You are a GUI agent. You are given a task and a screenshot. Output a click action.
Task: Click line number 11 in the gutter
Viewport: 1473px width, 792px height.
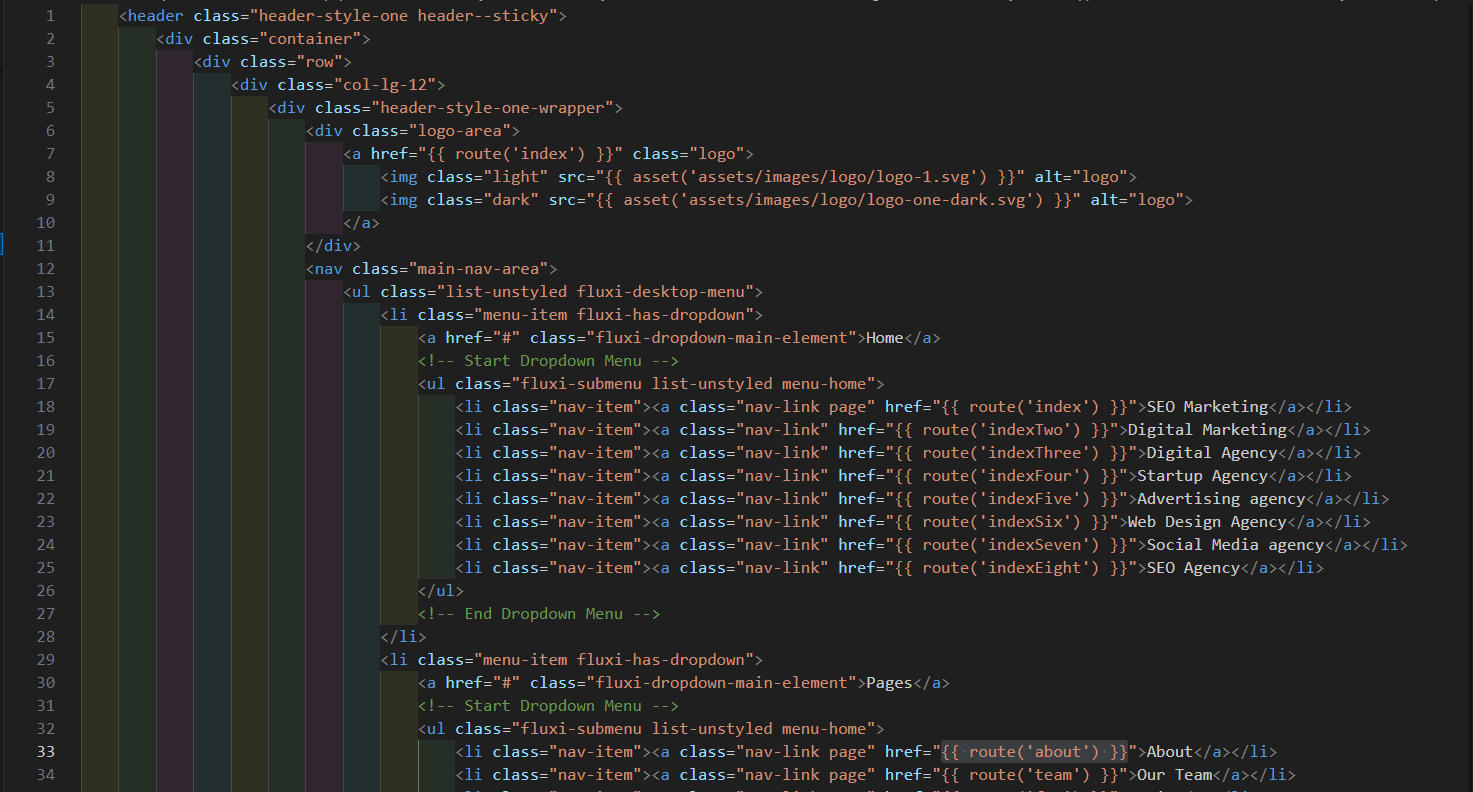46,246
